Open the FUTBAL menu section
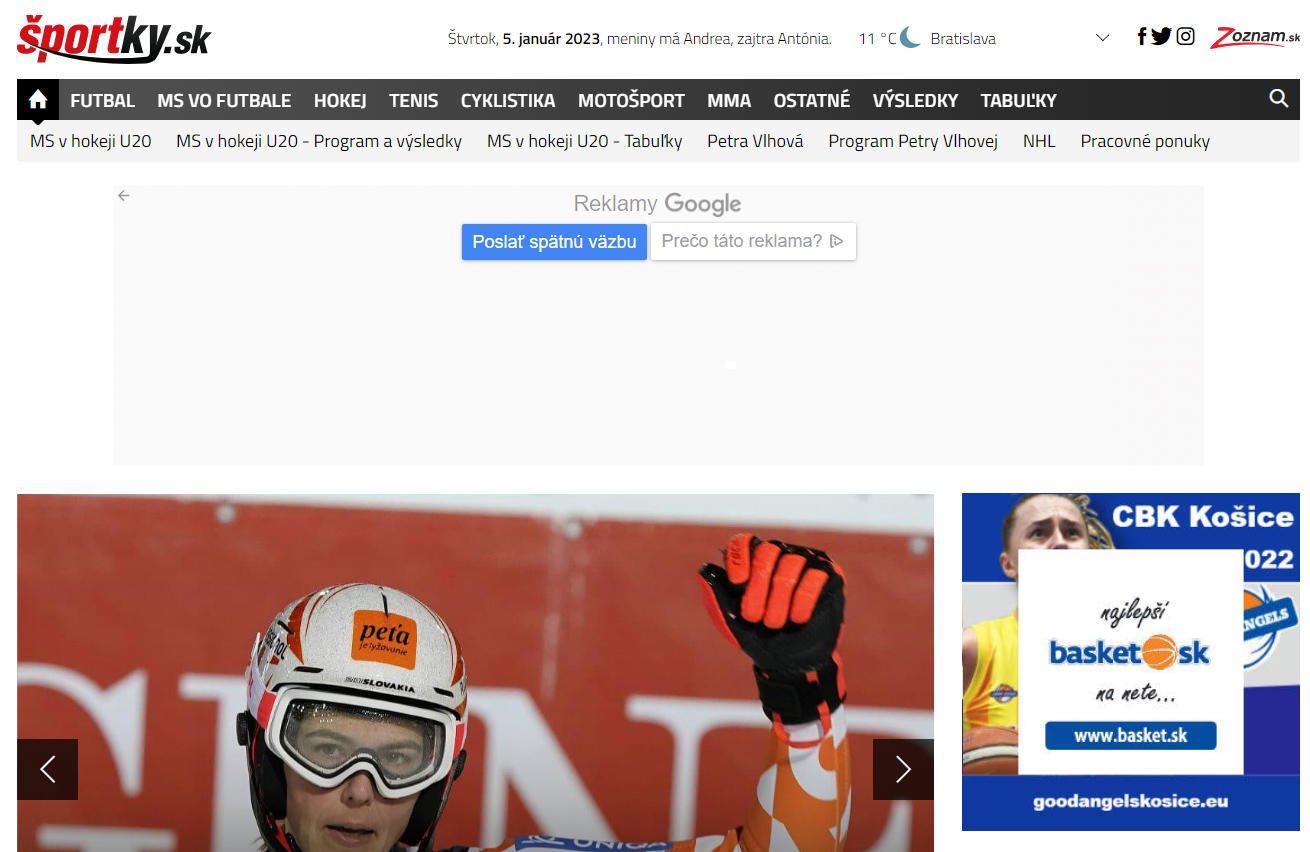This screenshot has height=852, width=1310. 102,101
